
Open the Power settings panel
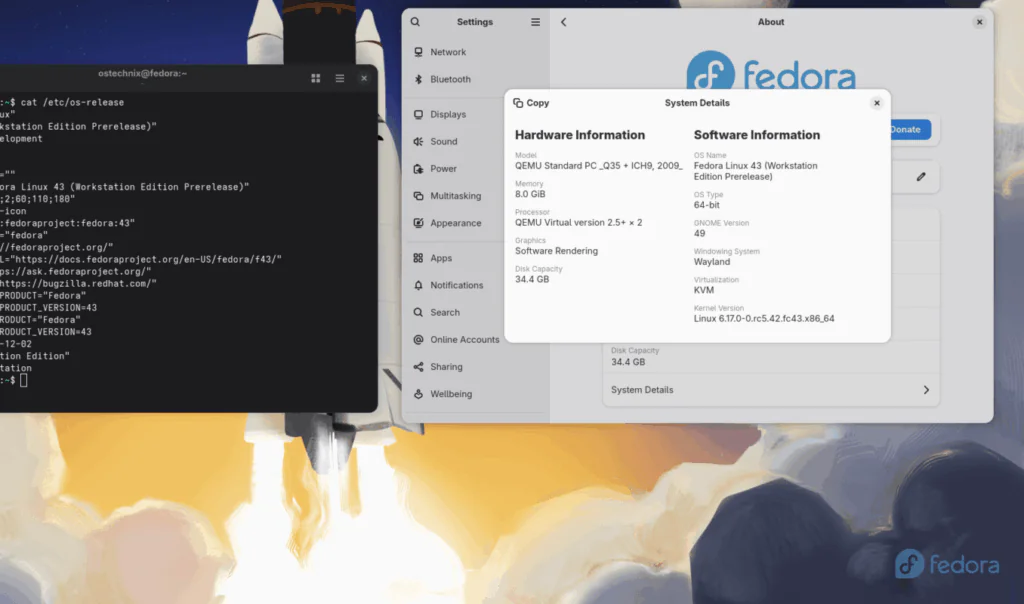[443, 169]
